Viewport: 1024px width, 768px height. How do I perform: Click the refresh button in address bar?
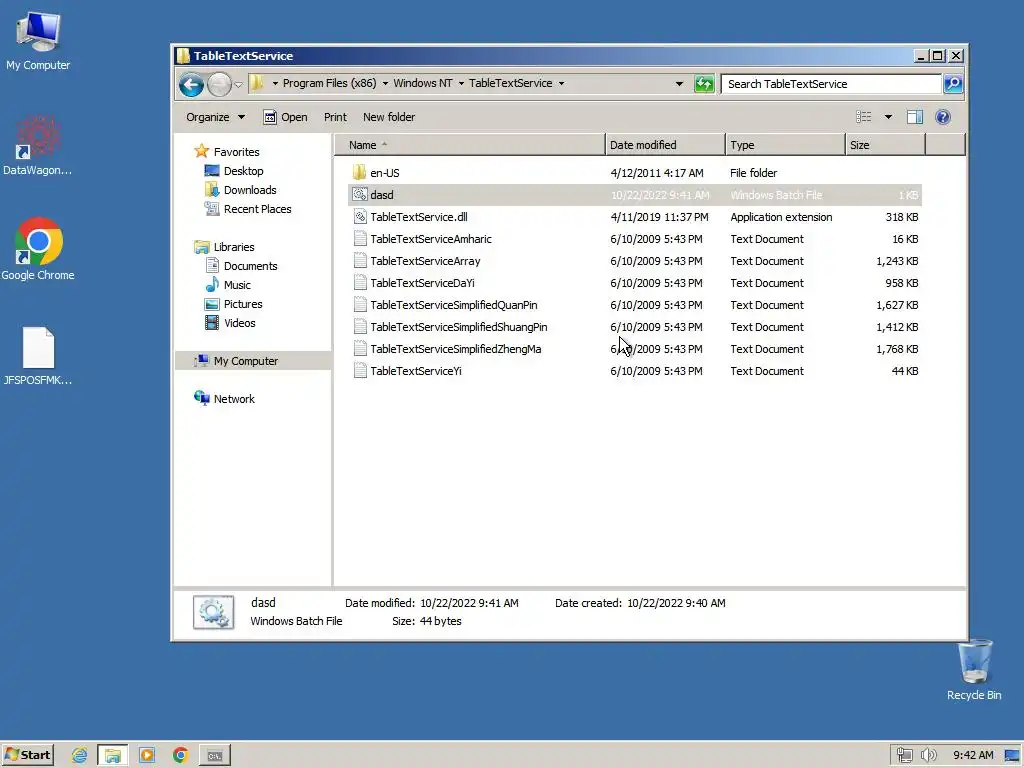(704, 84)
